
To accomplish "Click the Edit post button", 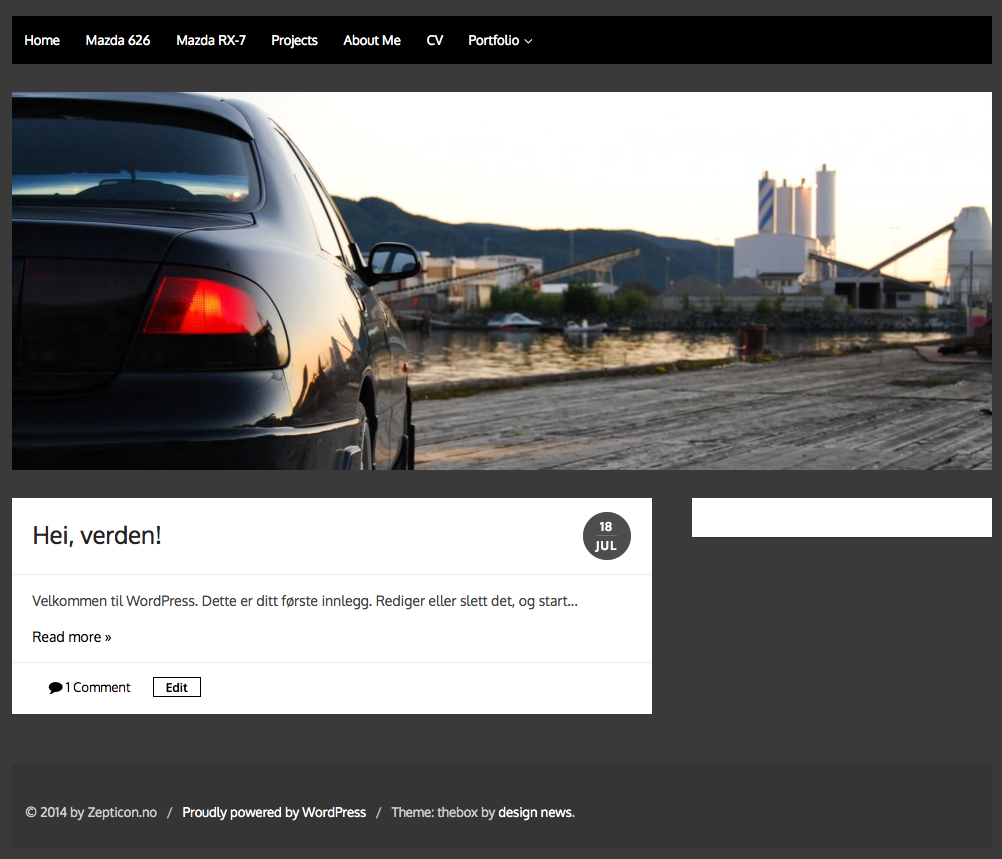I will 177,687.
